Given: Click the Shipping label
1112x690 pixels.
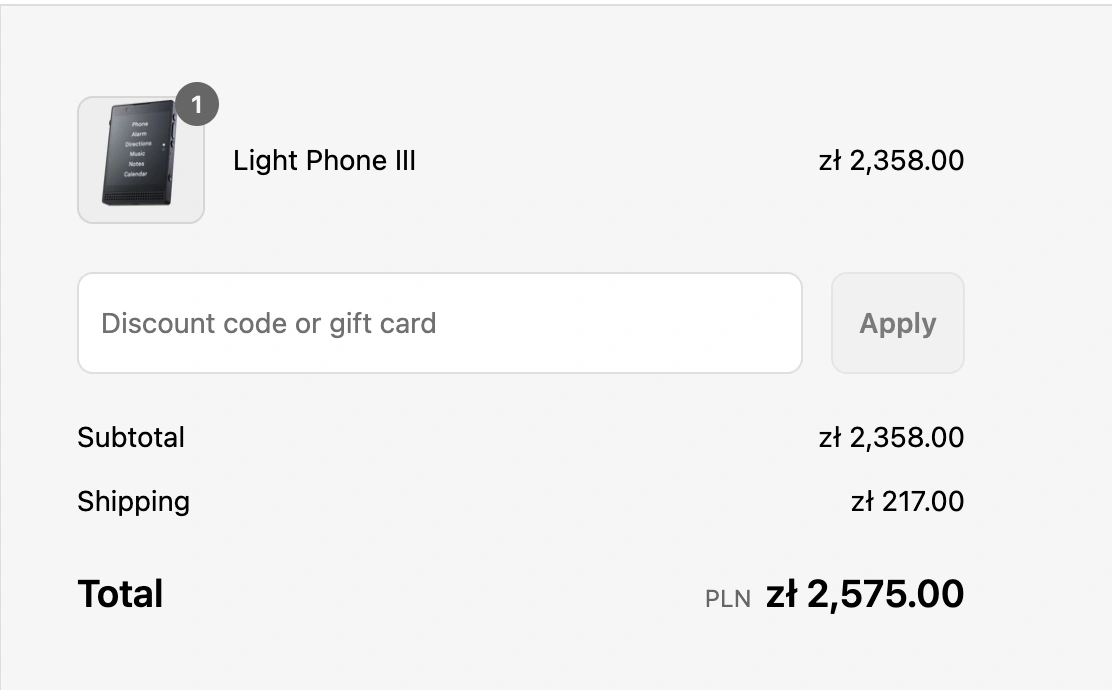Looking at the screenshot, I should (133, 502).
